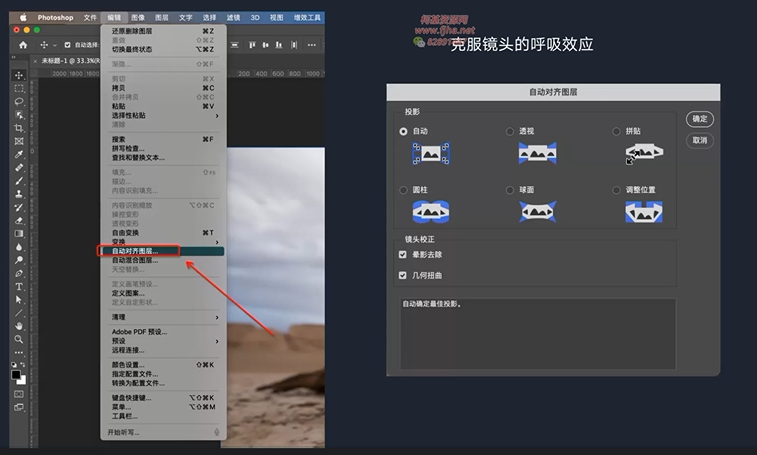
Task: Select the Rectangular Marquee tool
Action: pyautogui.click(x=19, y=88)
